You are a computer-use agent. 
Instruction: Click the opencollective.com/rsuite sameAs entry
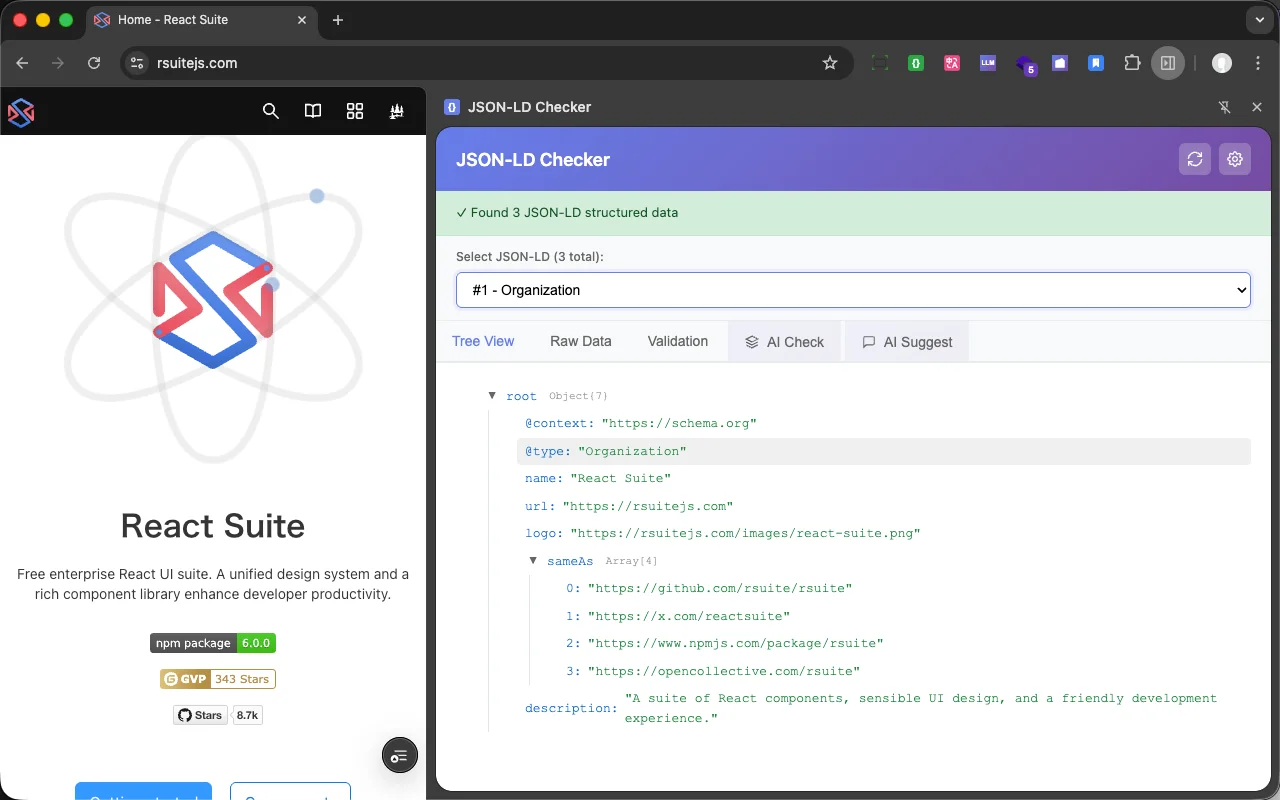click(x=724, y=671)
